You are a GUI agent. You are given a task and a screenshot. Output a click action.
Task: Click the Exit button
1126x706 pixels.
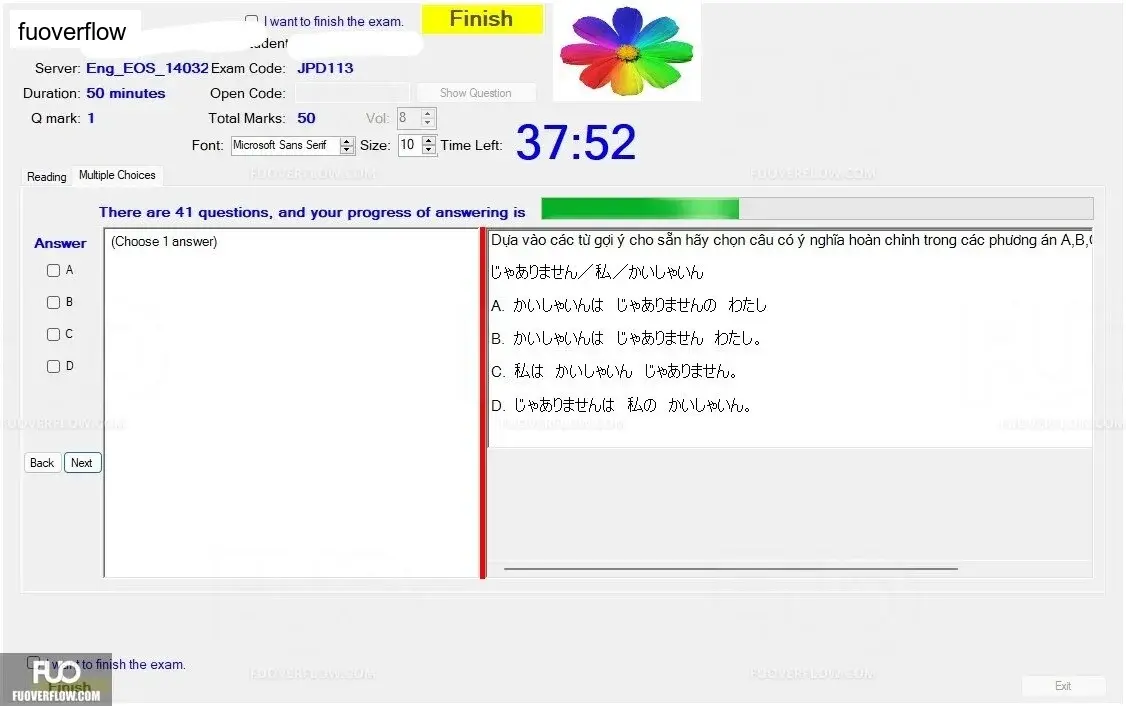[1064, 686]
